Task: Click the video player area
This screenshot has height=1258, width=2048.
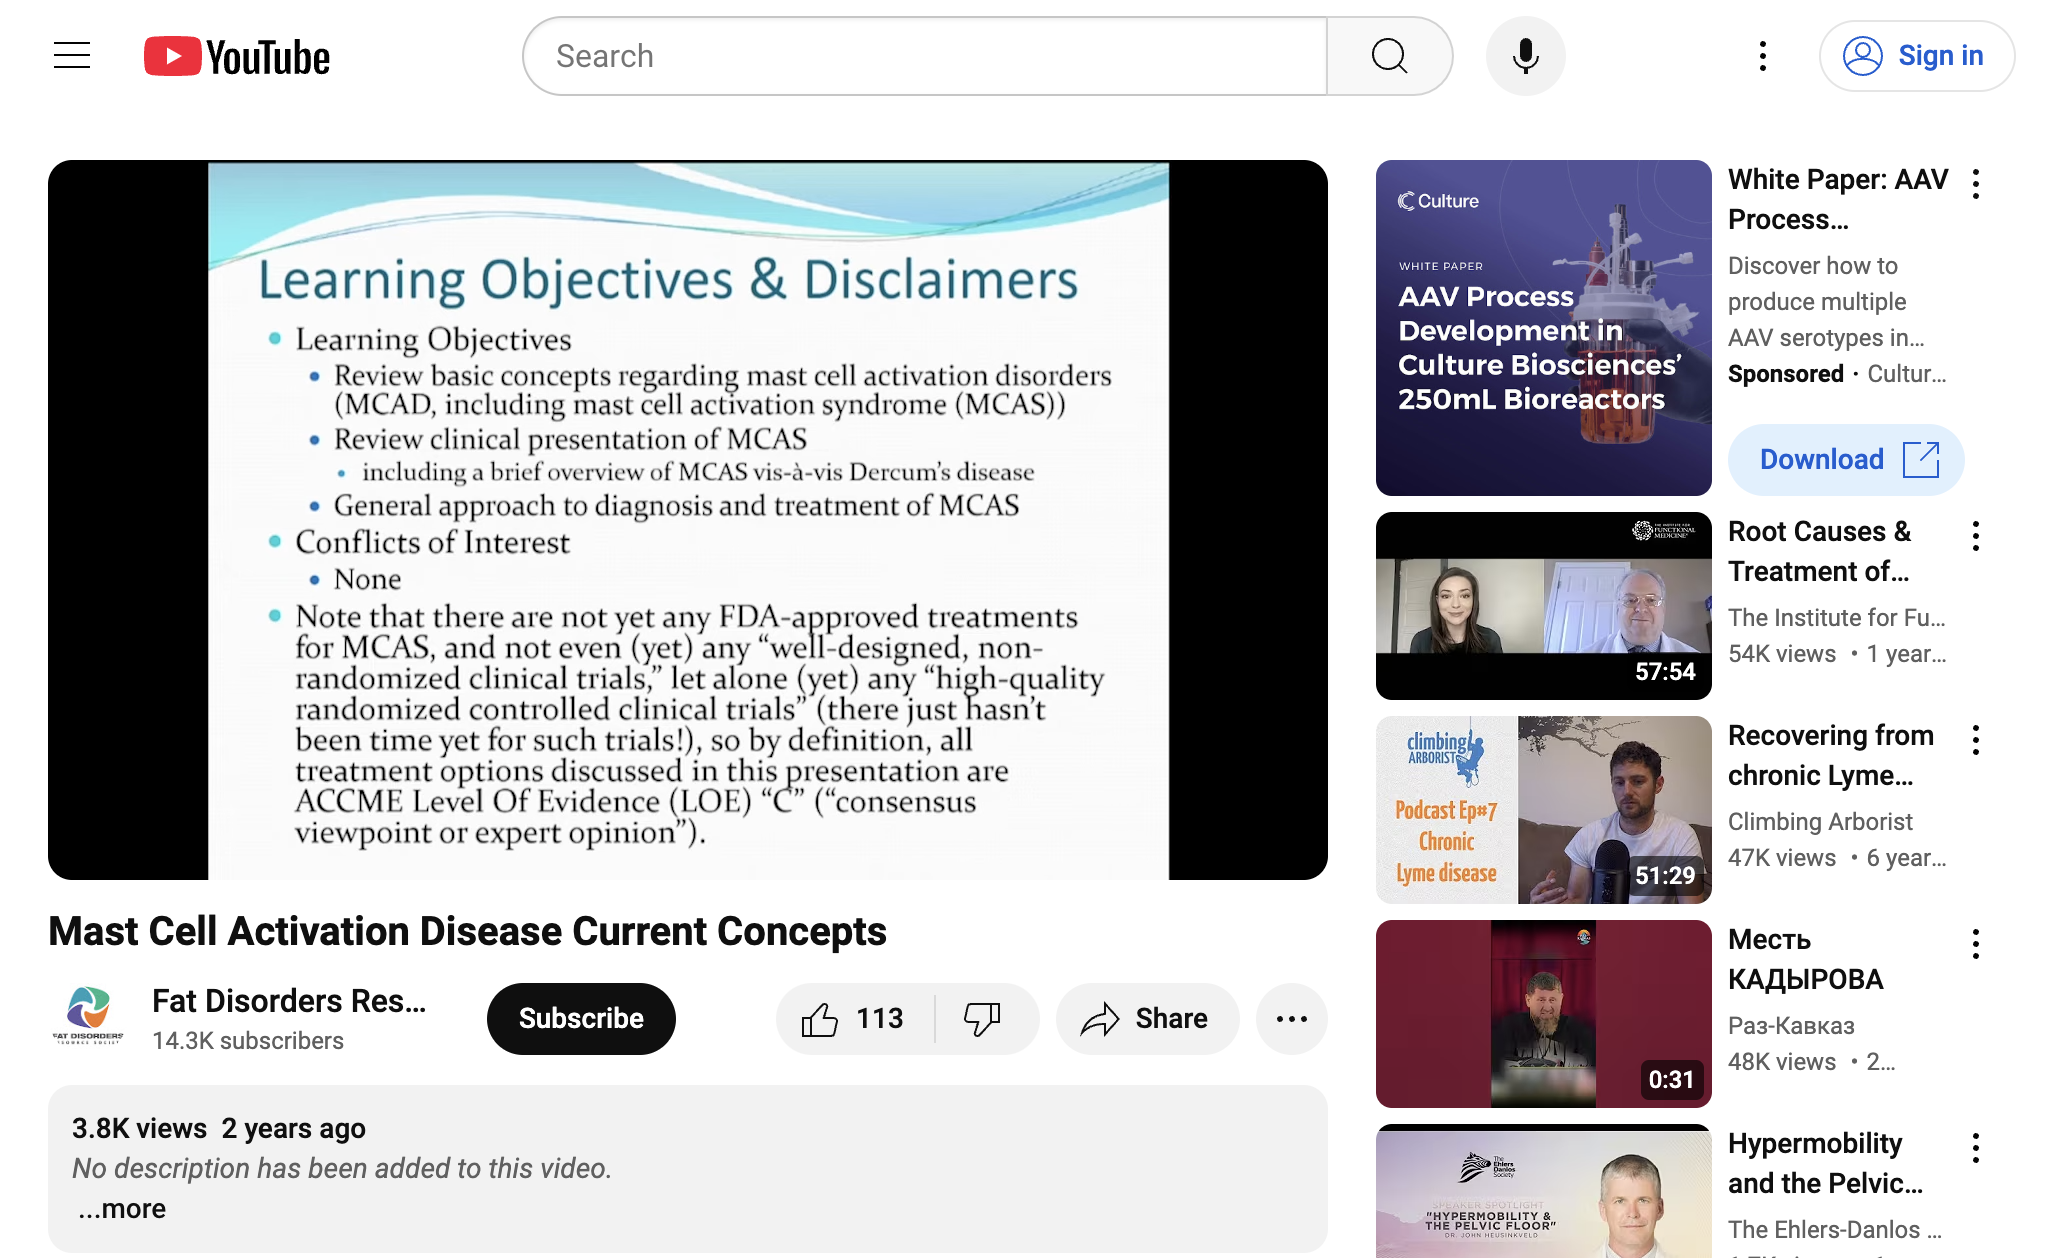Action: click(688, 520)
